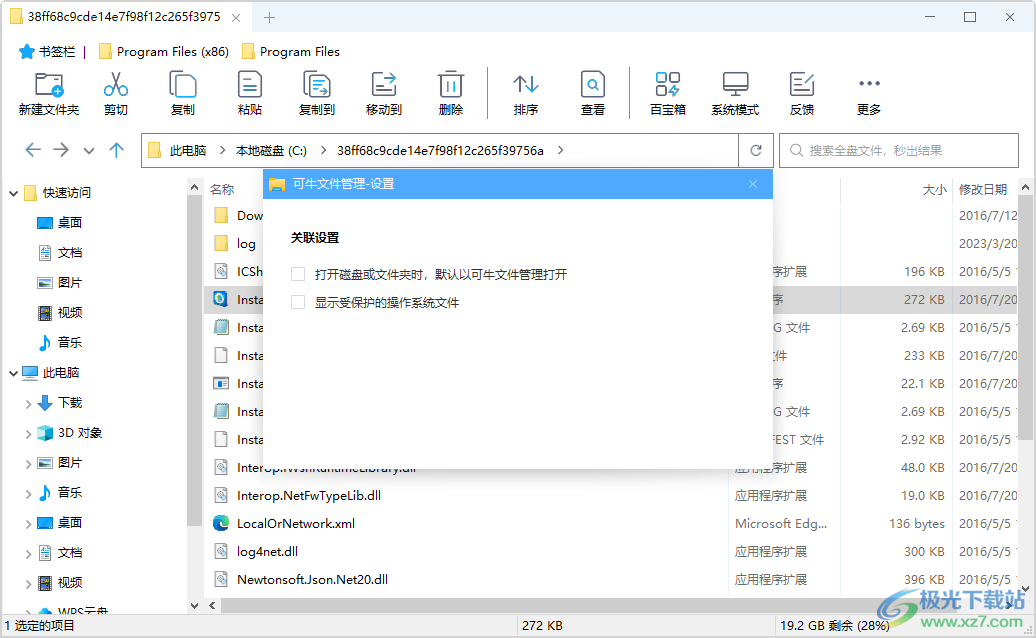
Task: Open the Program Files bookmark
Action: [x=291, y=52]
